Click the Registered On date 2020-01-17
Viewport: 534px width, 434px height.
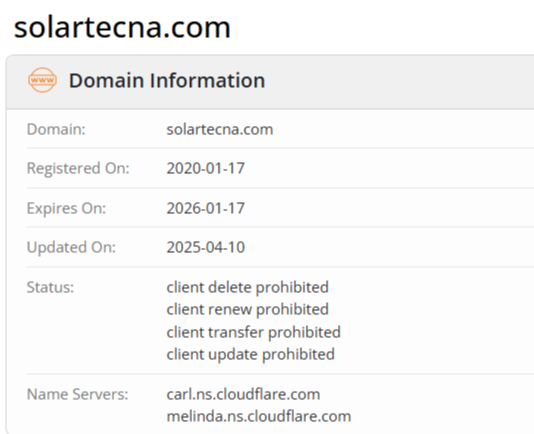206,168
